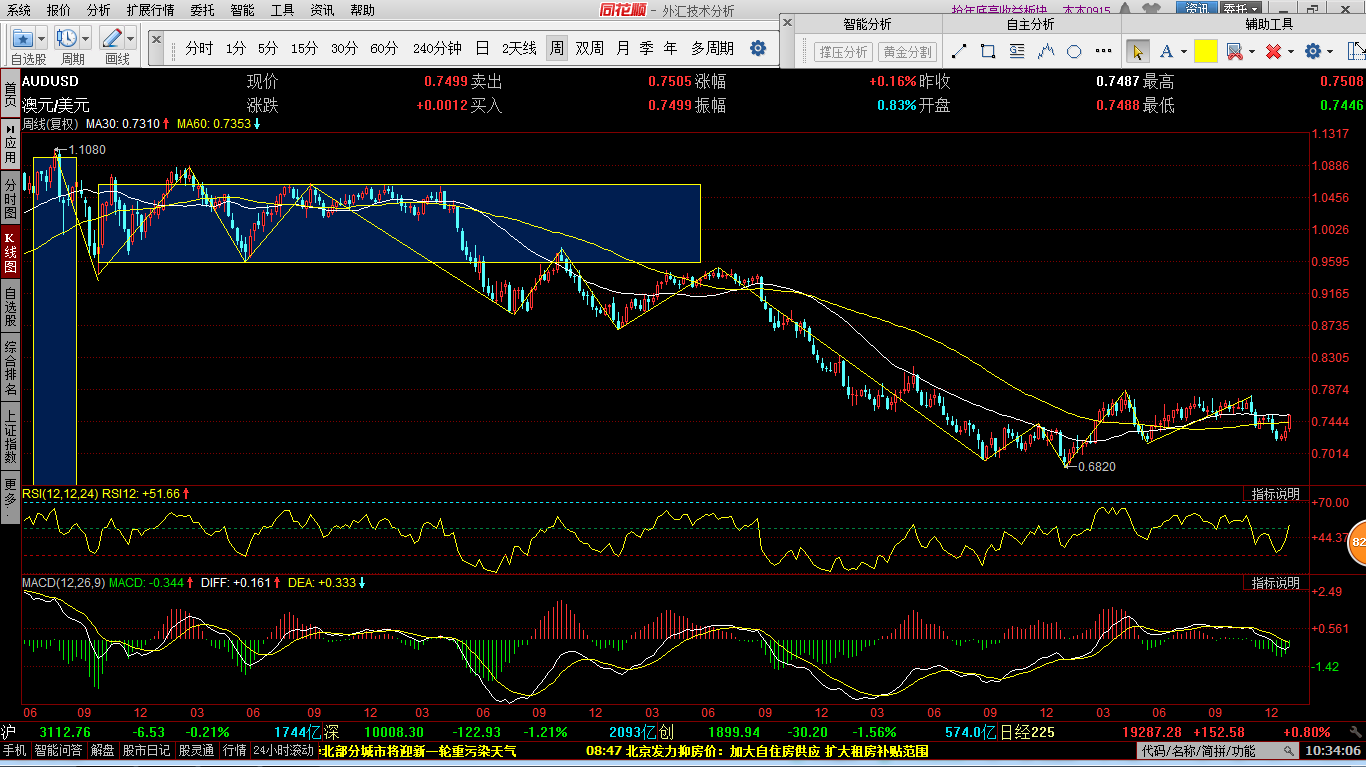The width and height of the screenshot is (1366, 767).
Task: Expand the red X delete dropdown
Action: click(x=1290, y=52)
